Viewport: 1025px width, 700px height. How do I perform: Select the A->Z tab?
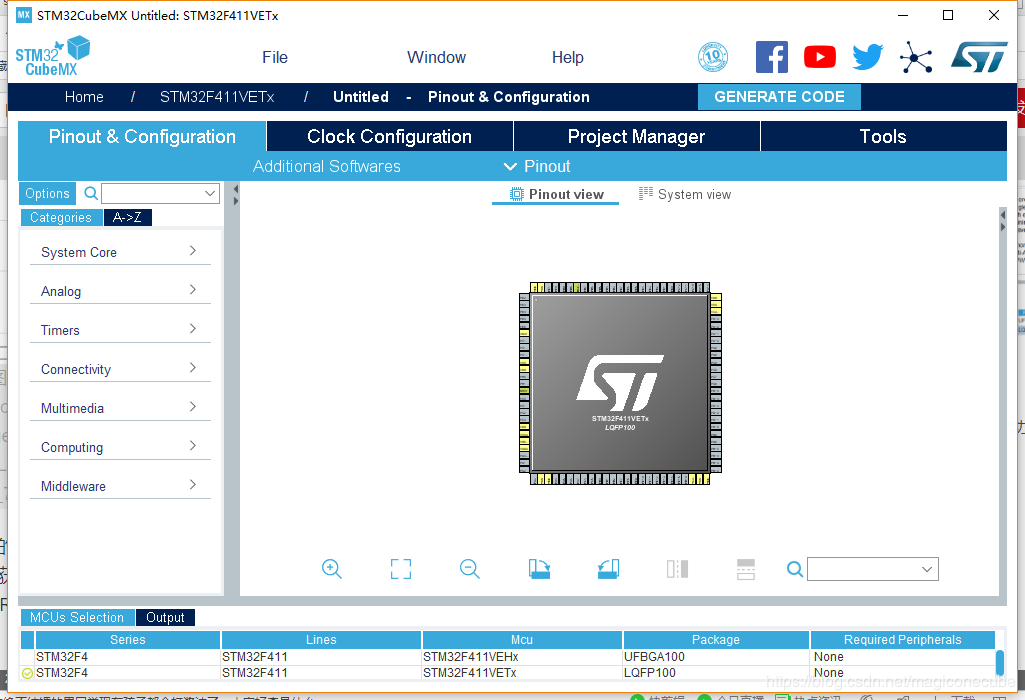pyautogui.click(x=127, y=218)
